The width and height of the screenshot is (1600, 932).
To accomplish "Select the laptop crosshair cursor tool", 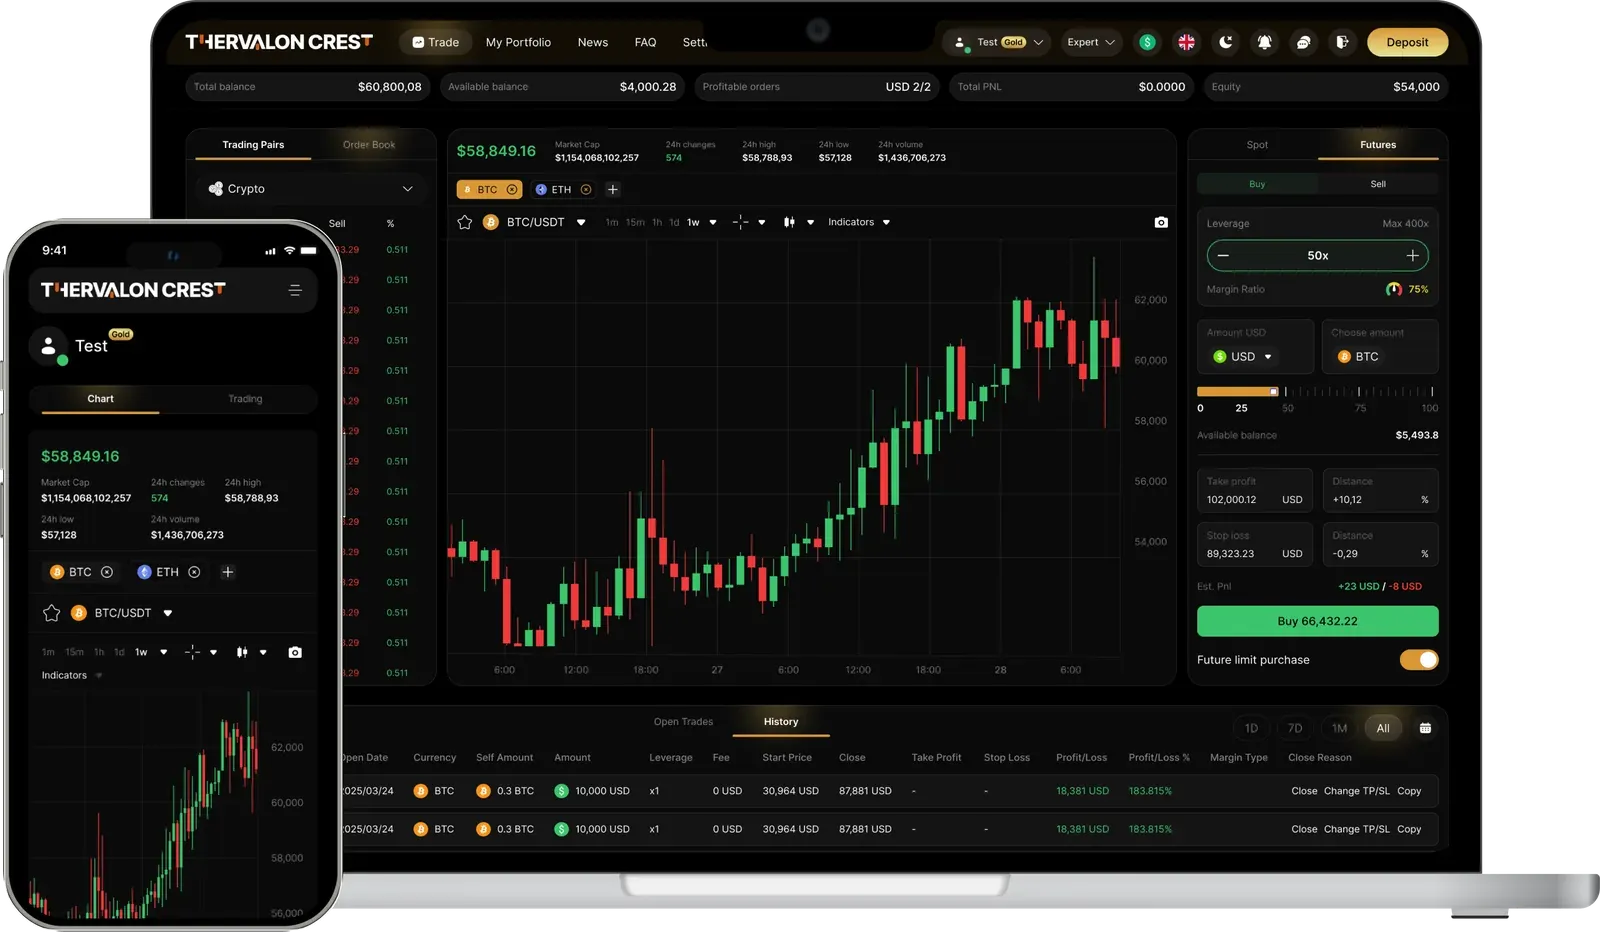I will coord(740,222).
